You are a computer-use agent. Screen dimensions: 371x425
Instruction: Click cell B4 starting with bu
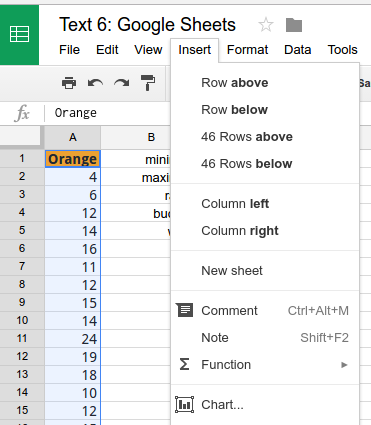(x=136, y=213)
